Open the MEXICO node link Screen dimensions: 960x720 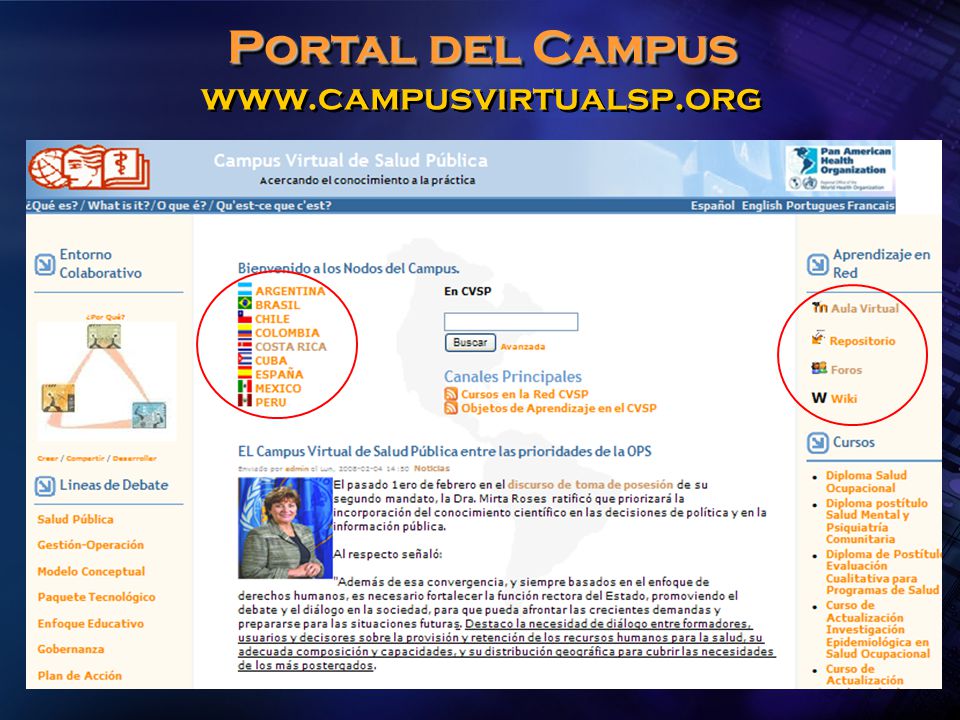click(278, 388)
